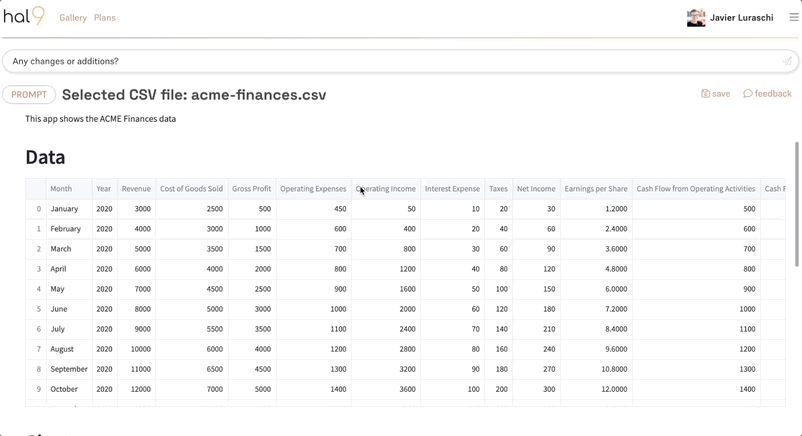This screenshot has height=436, width=802.
Task: Focus the 'Any changes or additions?' input
Action: [x=390, y=61]
